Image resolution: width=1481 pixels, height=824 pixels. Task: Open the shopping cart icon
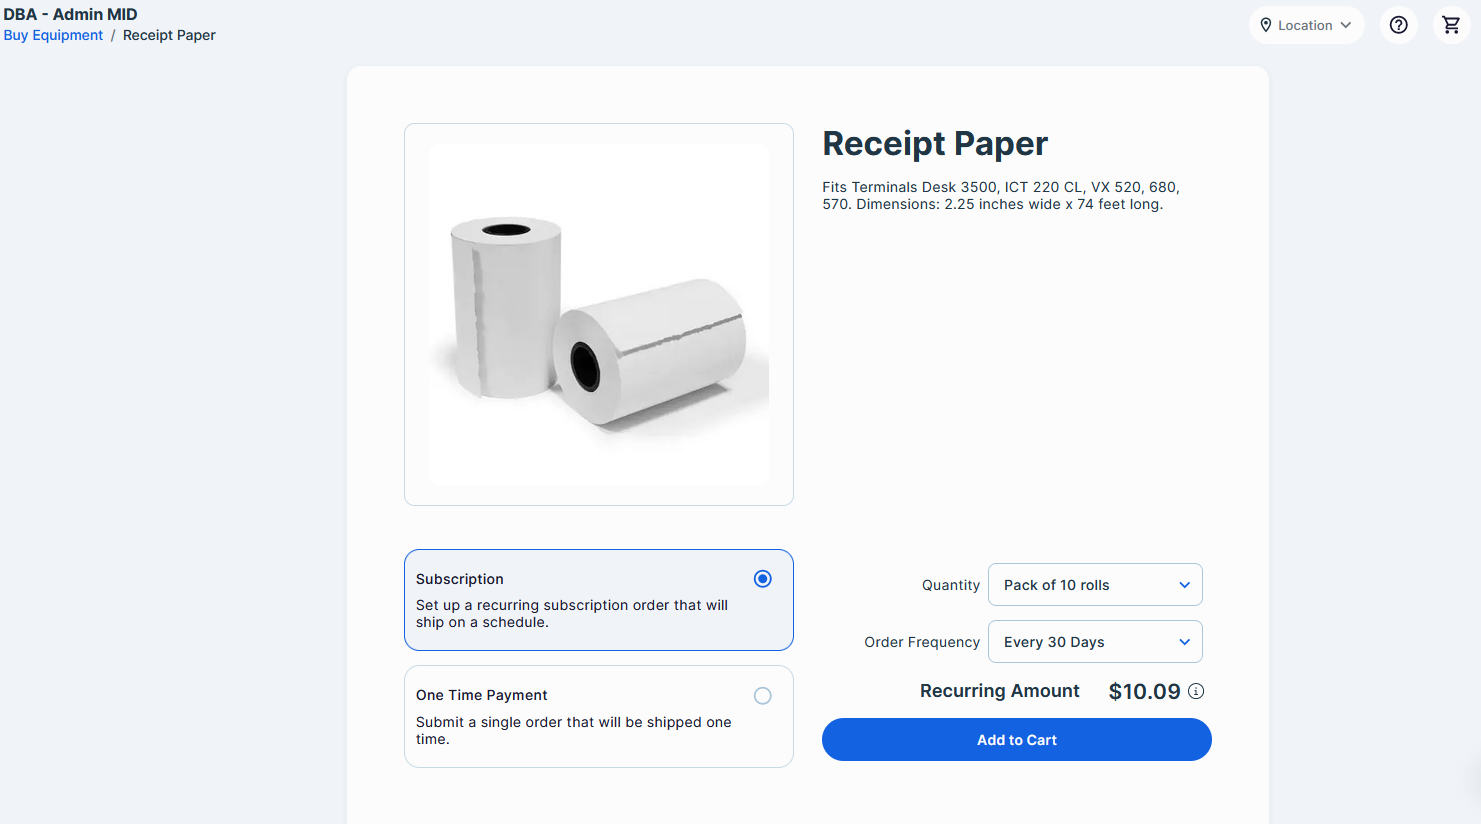1451,25
